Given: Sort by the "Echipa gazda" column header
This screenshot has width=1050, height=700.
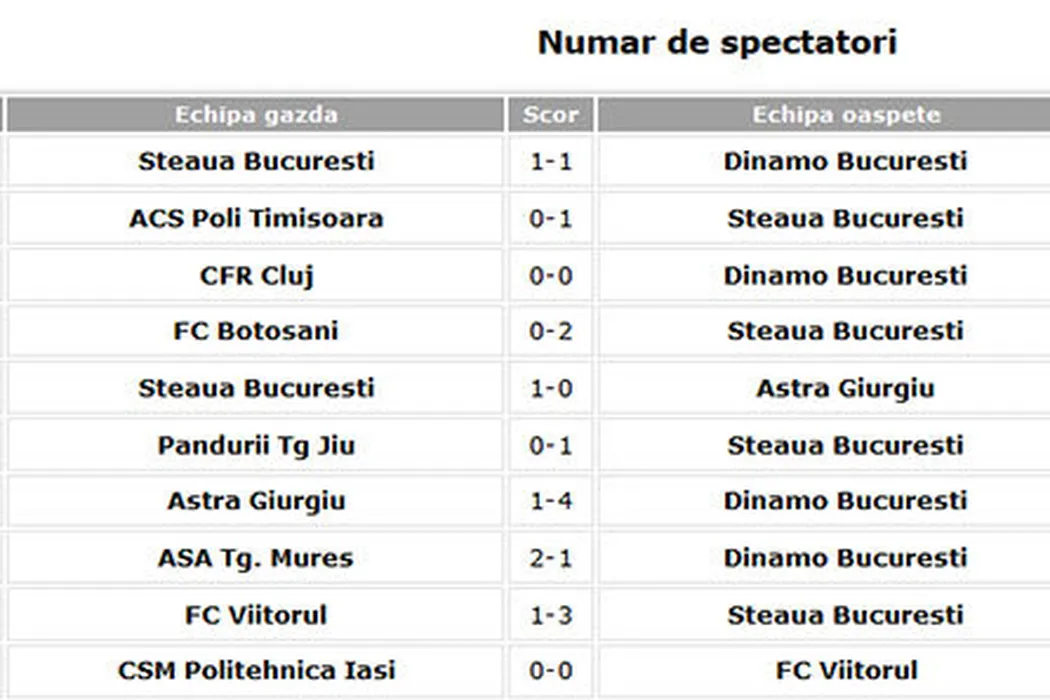Looking at the screenshot, I should 256,115.
